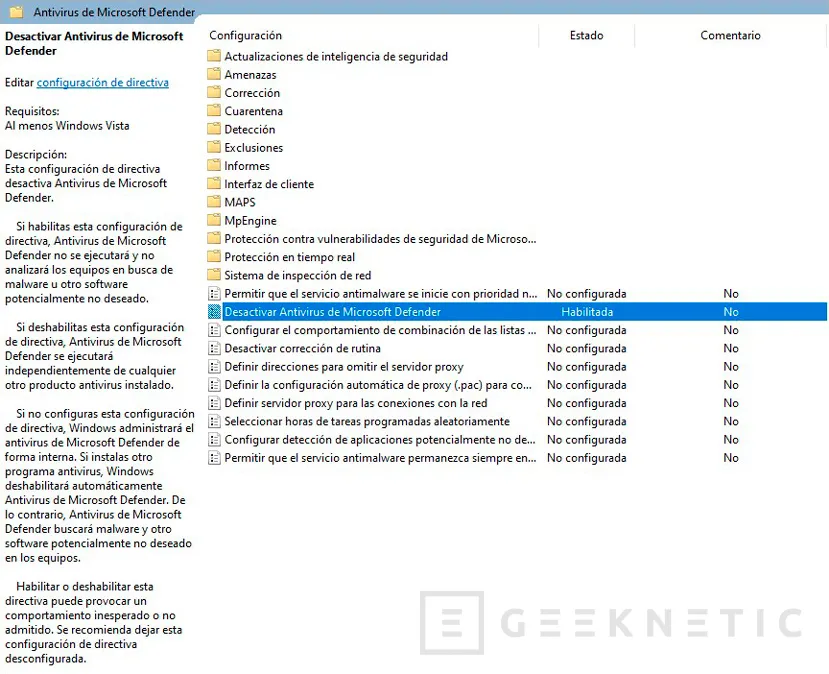Click the Corrección folder icon

pos(214,93)
